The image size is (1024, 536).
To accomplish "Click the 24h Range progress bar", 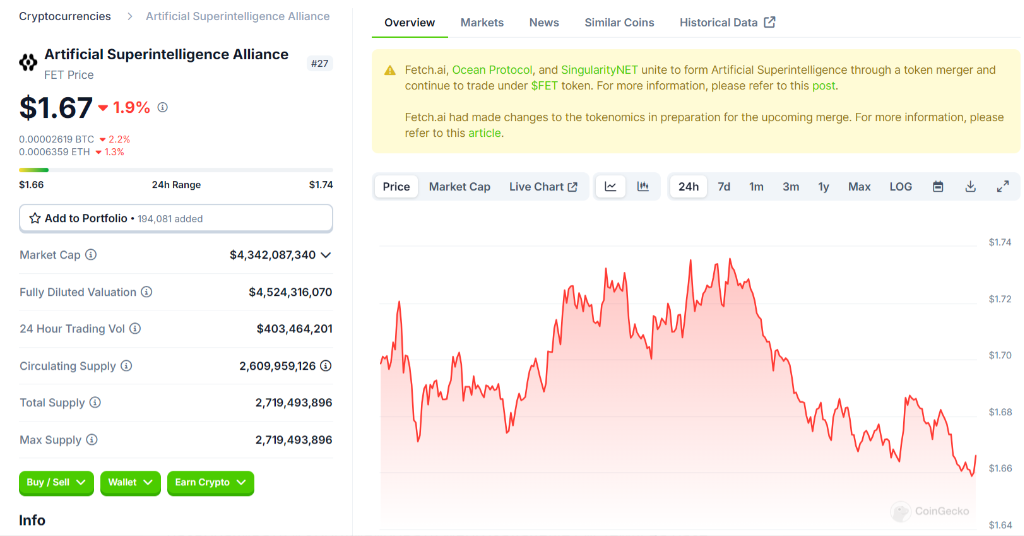I will [x=176, y=170].
